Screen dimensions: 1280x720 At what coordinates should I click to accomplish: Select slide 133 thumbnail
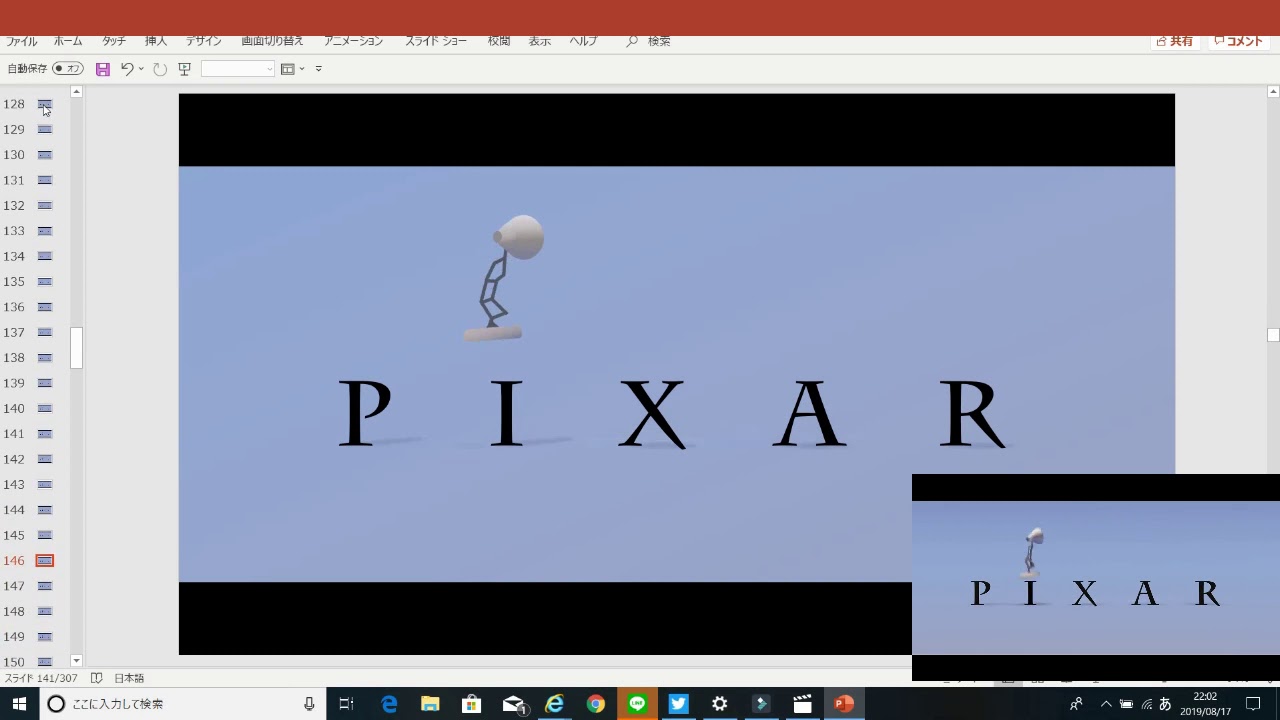click(45, 231)
